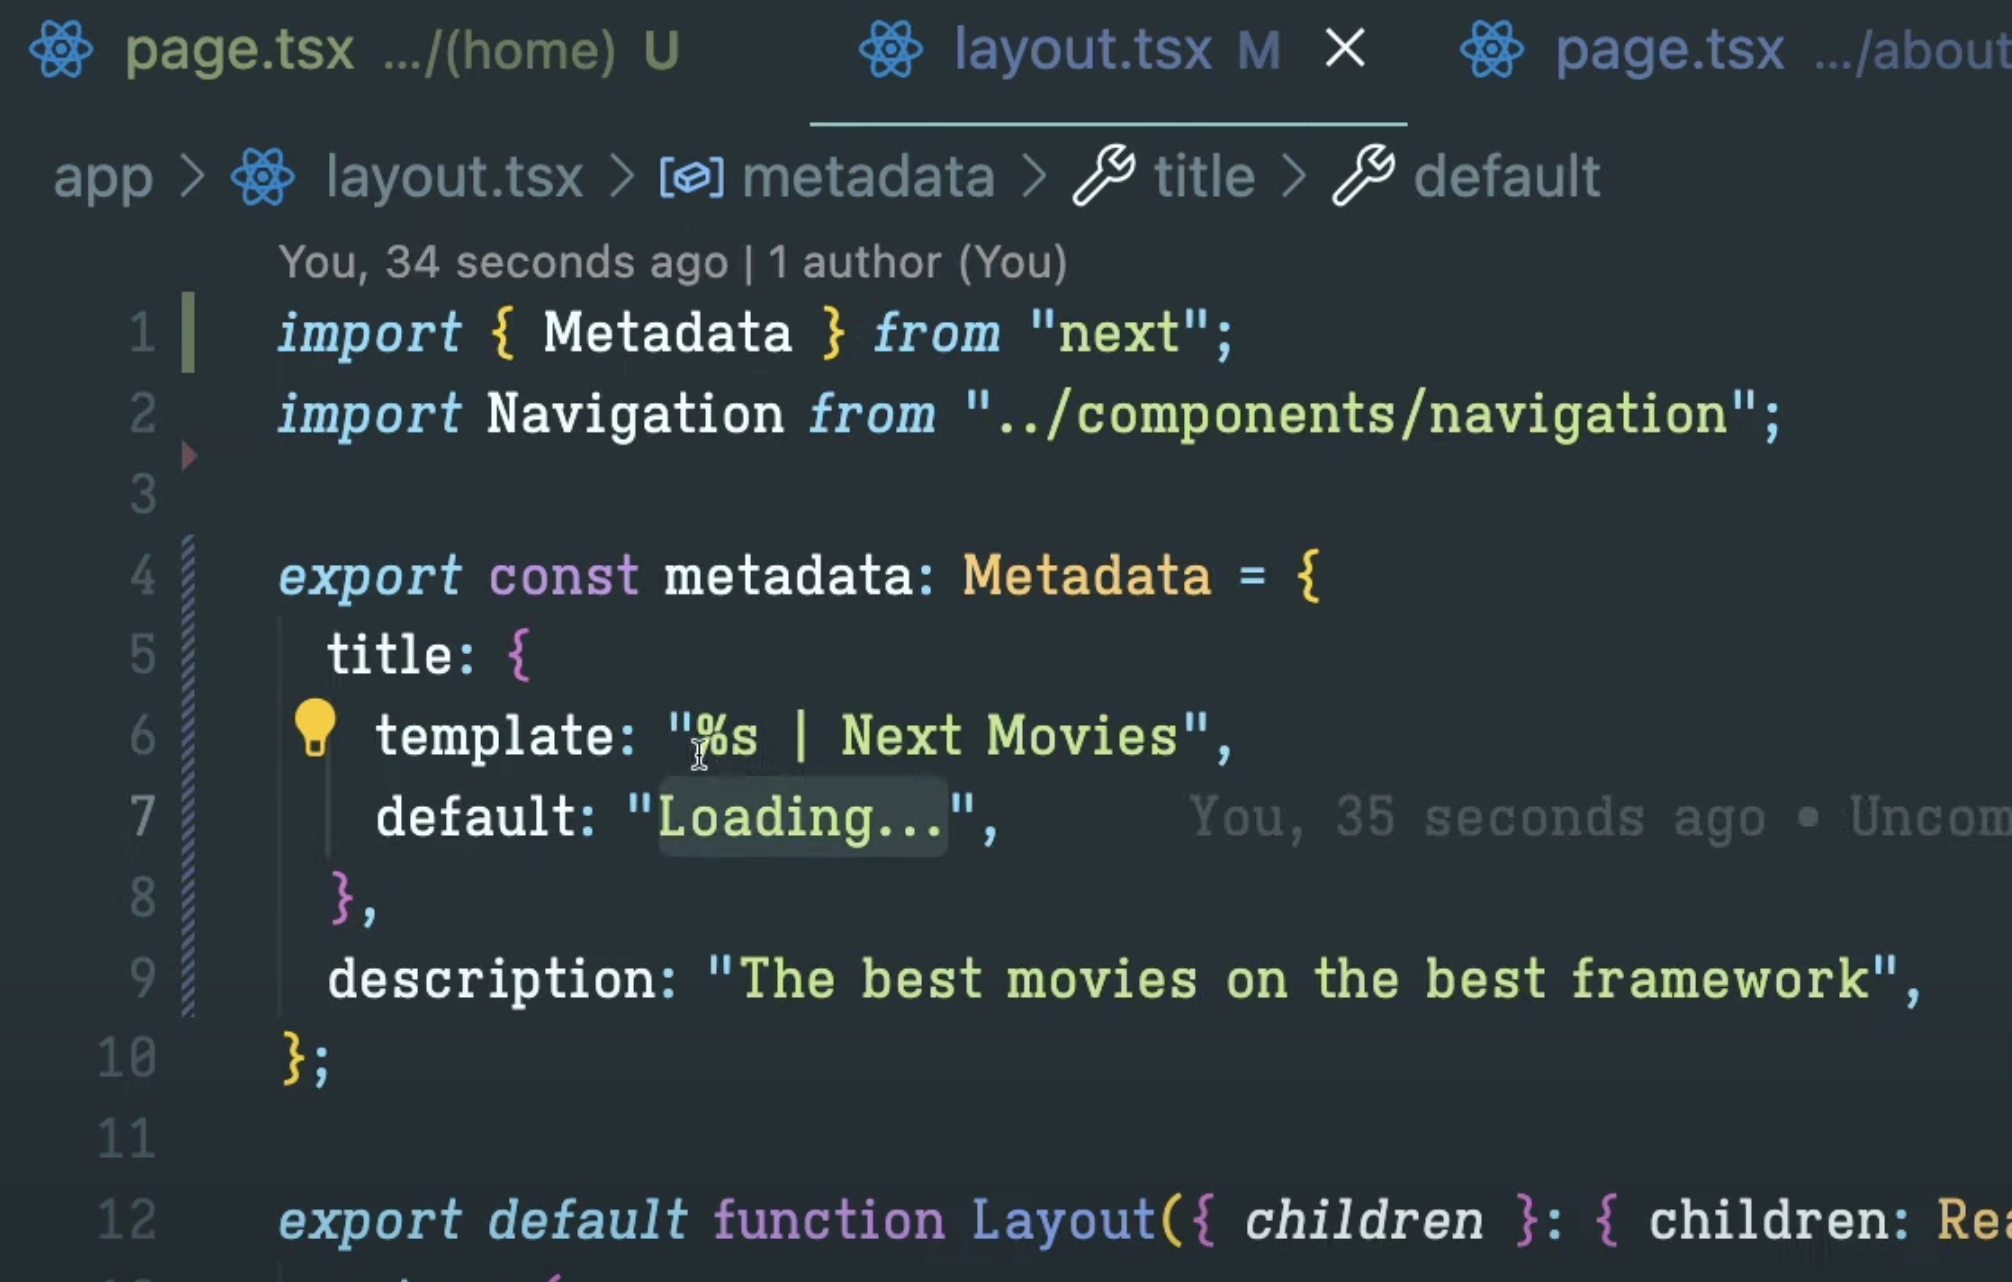Click line number 10 in the gutter
2012x1282 pixels.
[x=127, y=1058]
